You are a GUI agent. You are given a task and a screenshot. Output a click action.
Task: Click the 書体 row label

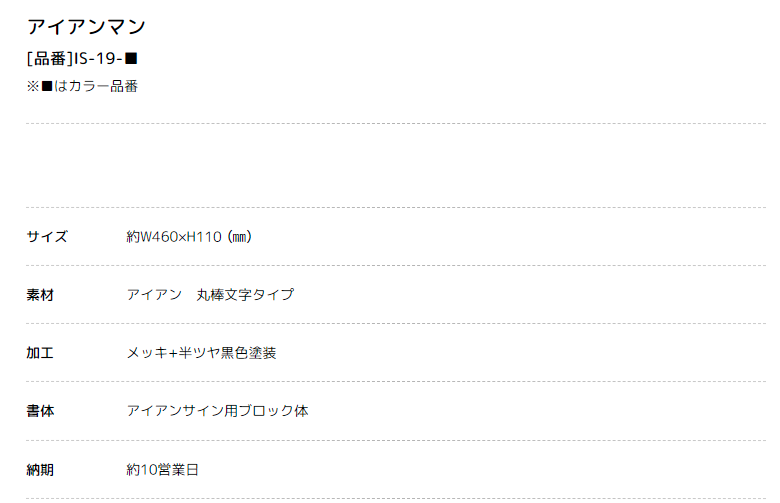pyautogui.click(x=40, y=411)
